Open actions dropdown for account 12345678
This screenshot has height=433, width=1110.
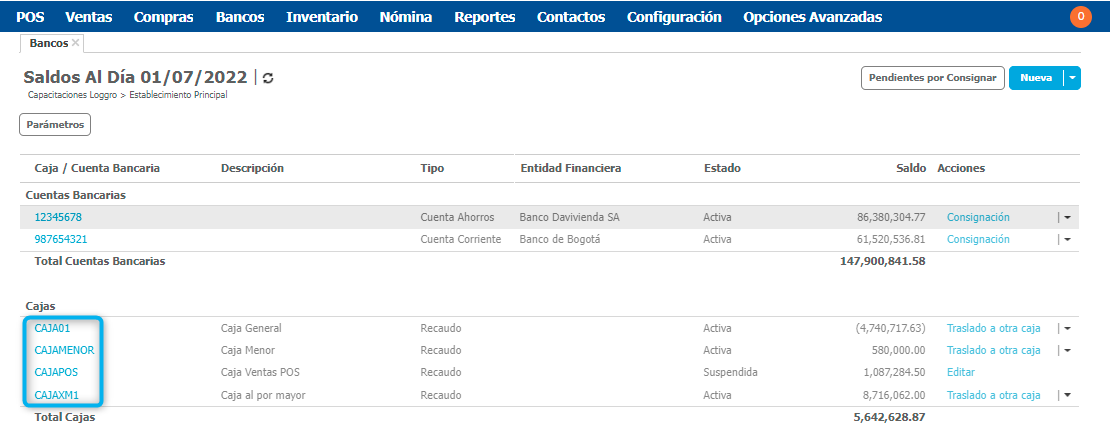tap(1067, 217)
